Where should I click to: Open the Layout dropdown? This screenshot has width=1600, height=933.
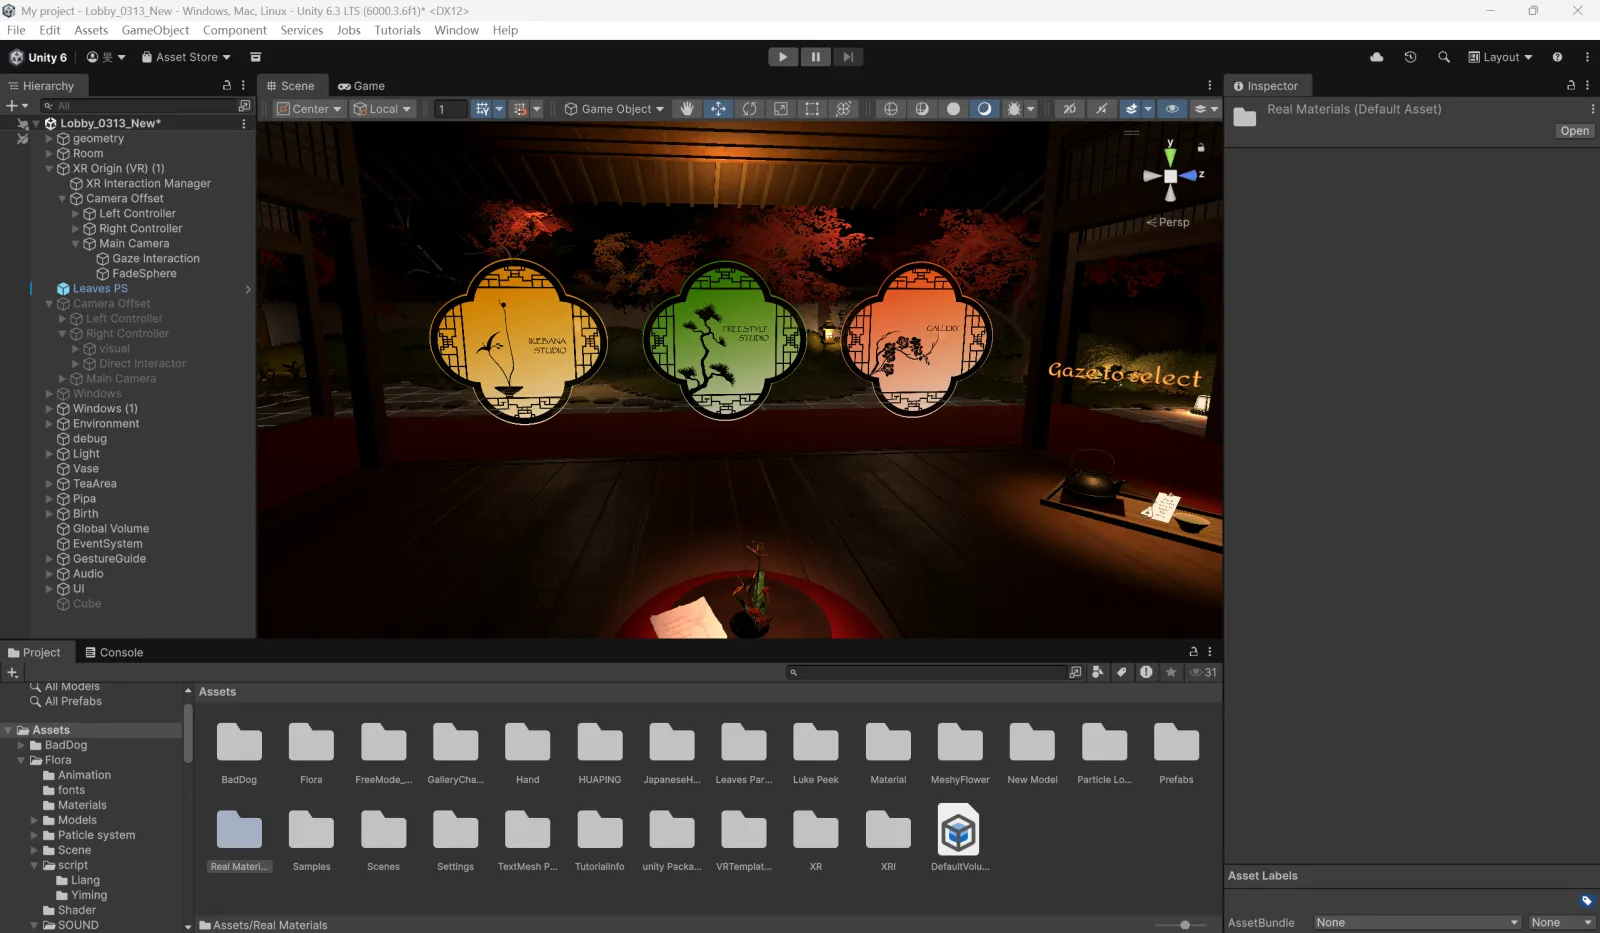(1500, 57)
